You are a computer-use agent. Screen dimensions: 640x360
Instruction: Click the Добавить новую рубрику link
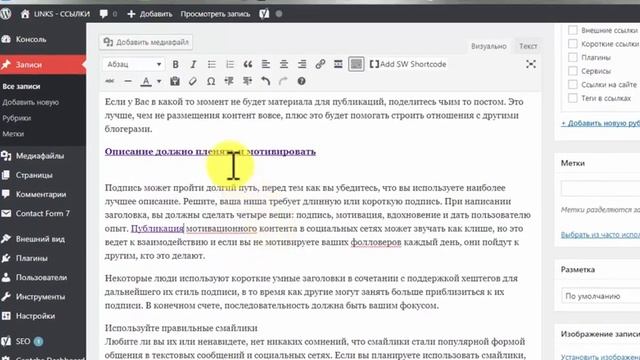tap(600, 123)
